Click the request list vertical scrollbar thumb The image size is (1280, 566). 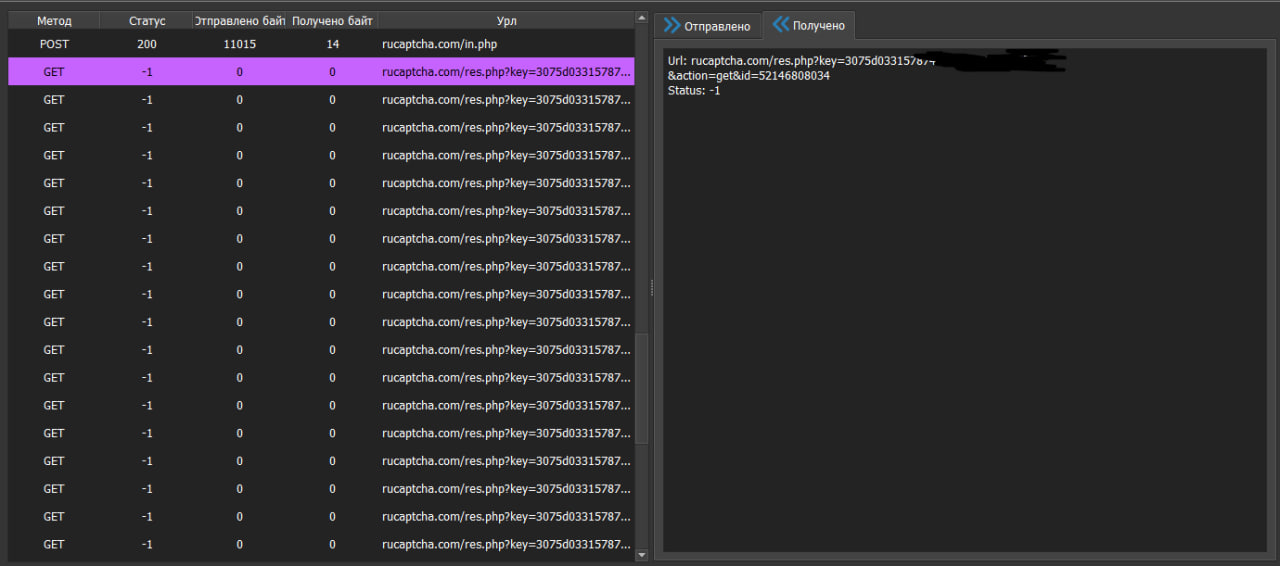(642, 390)
